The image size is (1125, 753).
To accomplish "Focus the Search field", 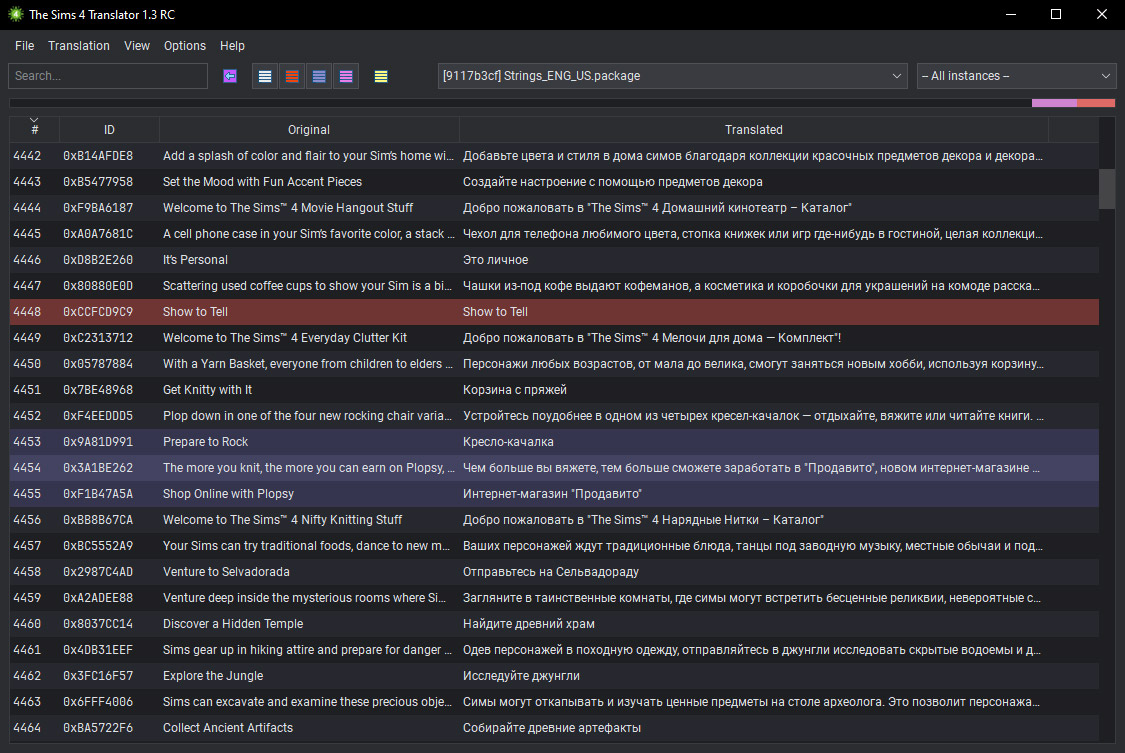I will (108, 76).
